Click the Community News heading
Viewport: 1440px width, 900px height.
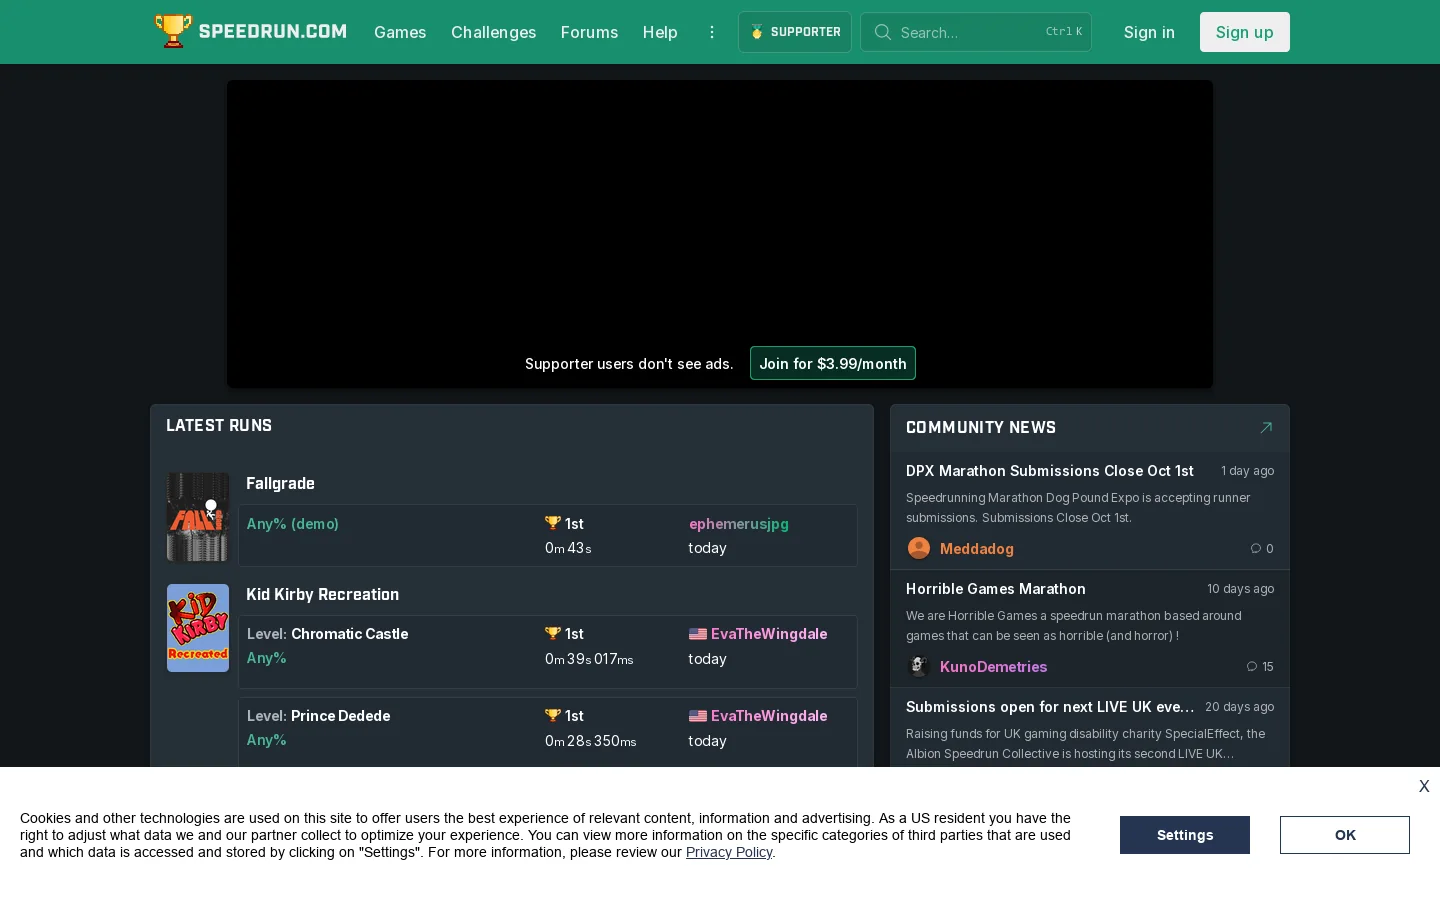(980, 427)
